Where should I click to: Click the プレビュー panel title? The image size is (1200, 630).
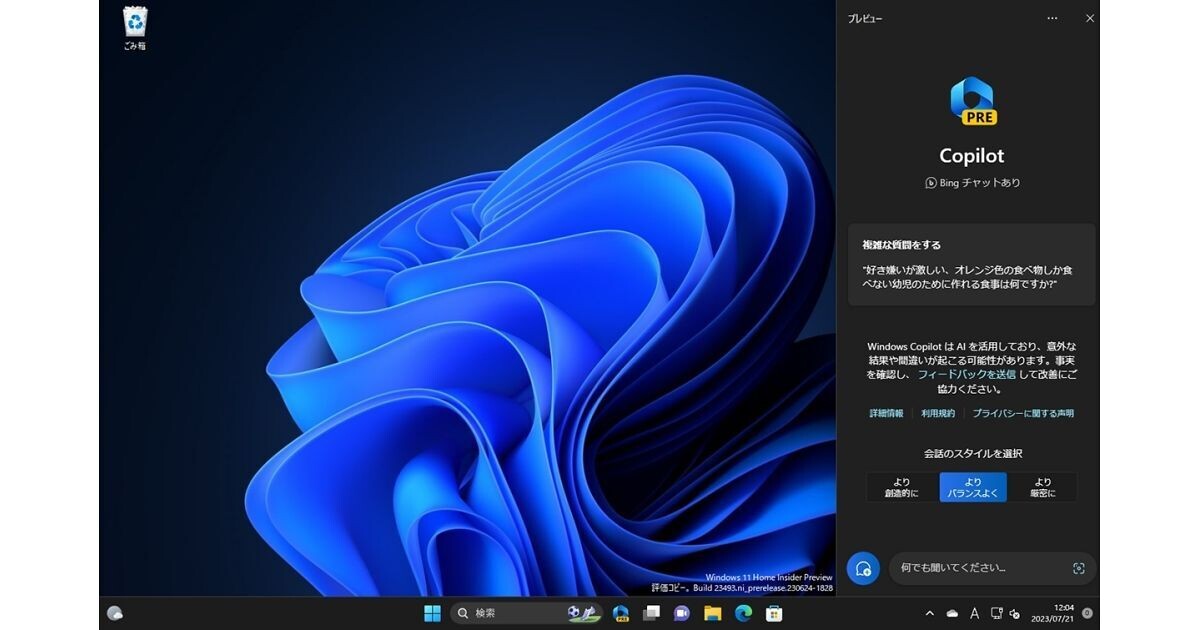pos(865,18)
